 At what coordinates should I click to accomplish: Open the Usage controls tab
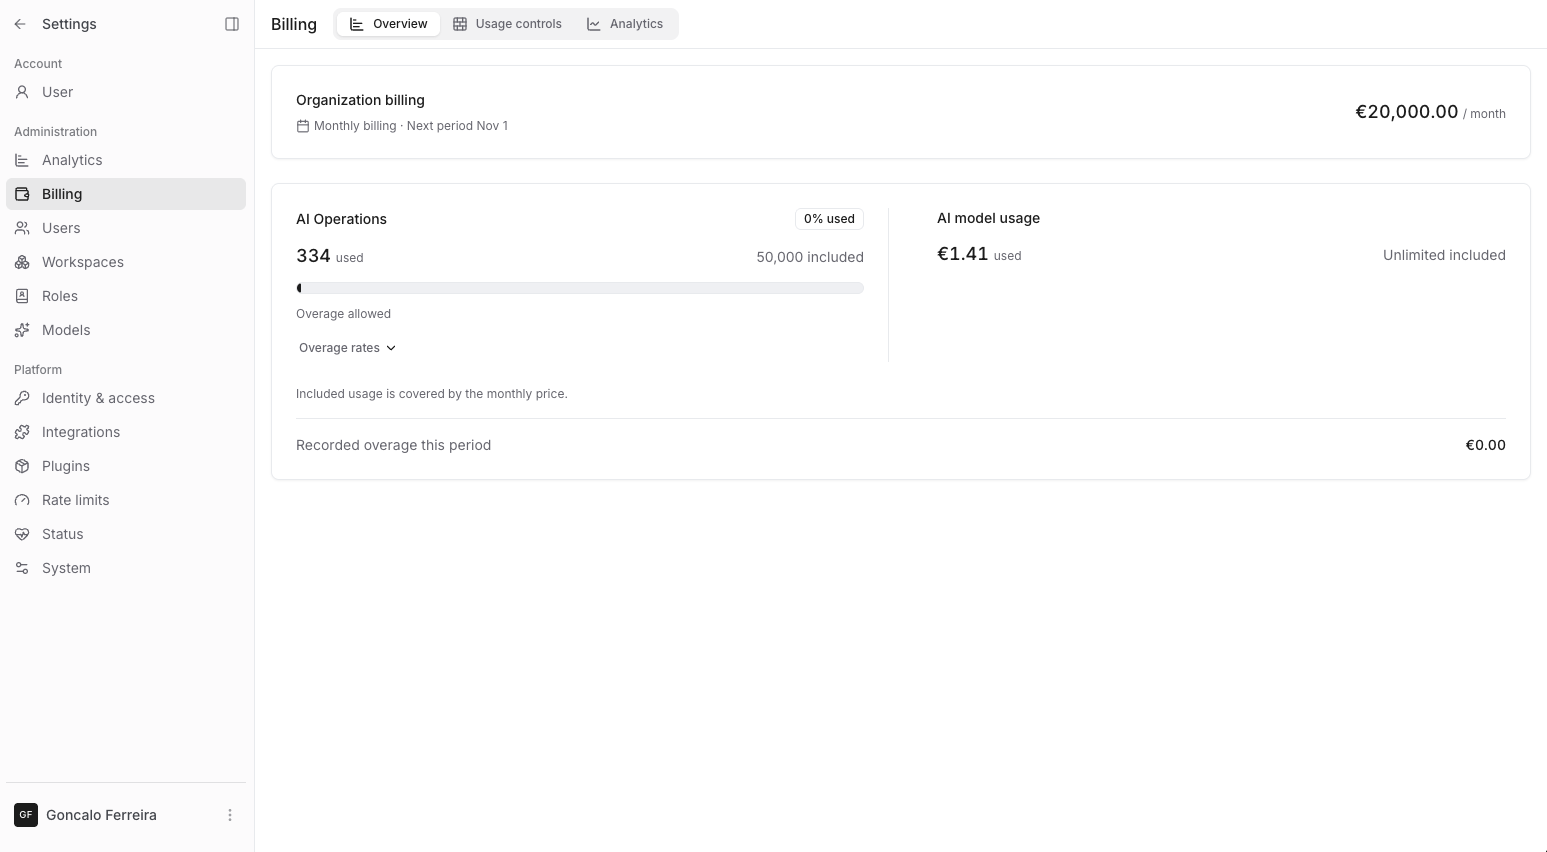coord(507,24)
